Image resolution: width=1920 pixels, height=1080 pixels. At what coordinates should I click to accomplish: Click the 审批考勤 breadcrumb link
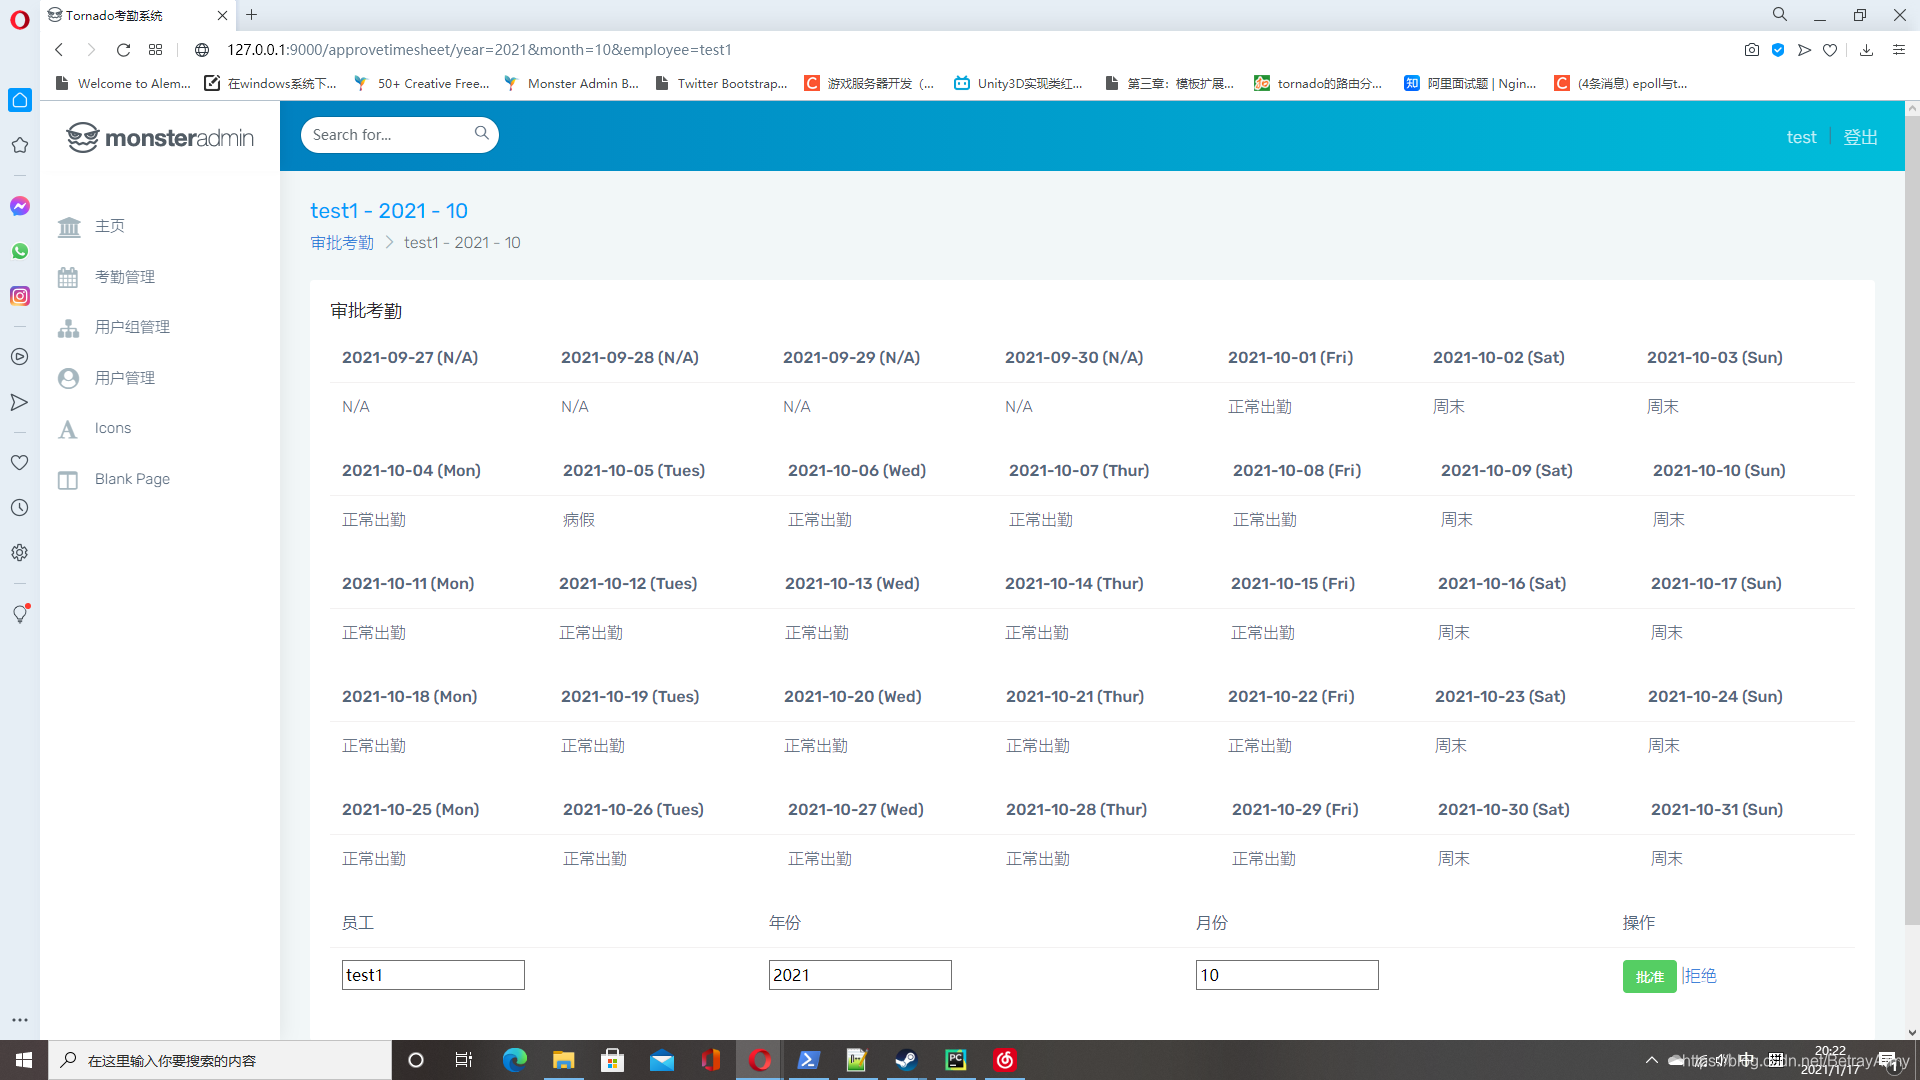click(x=342, y=242)
